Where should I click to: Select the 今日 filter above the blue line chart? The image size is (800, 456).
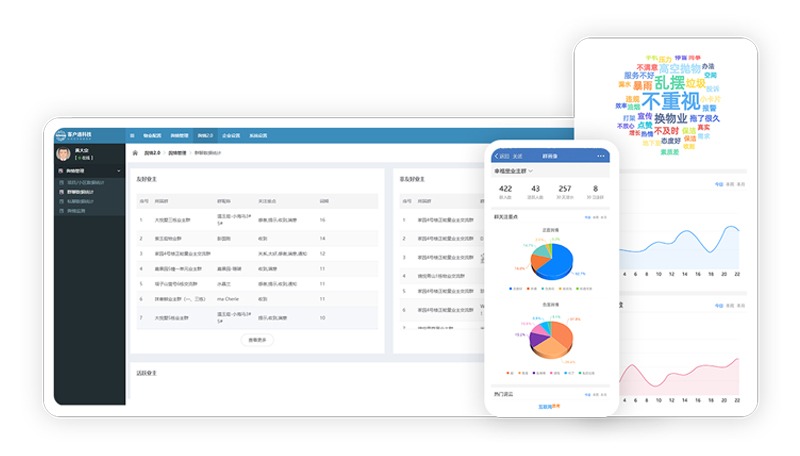pos(718,184)
